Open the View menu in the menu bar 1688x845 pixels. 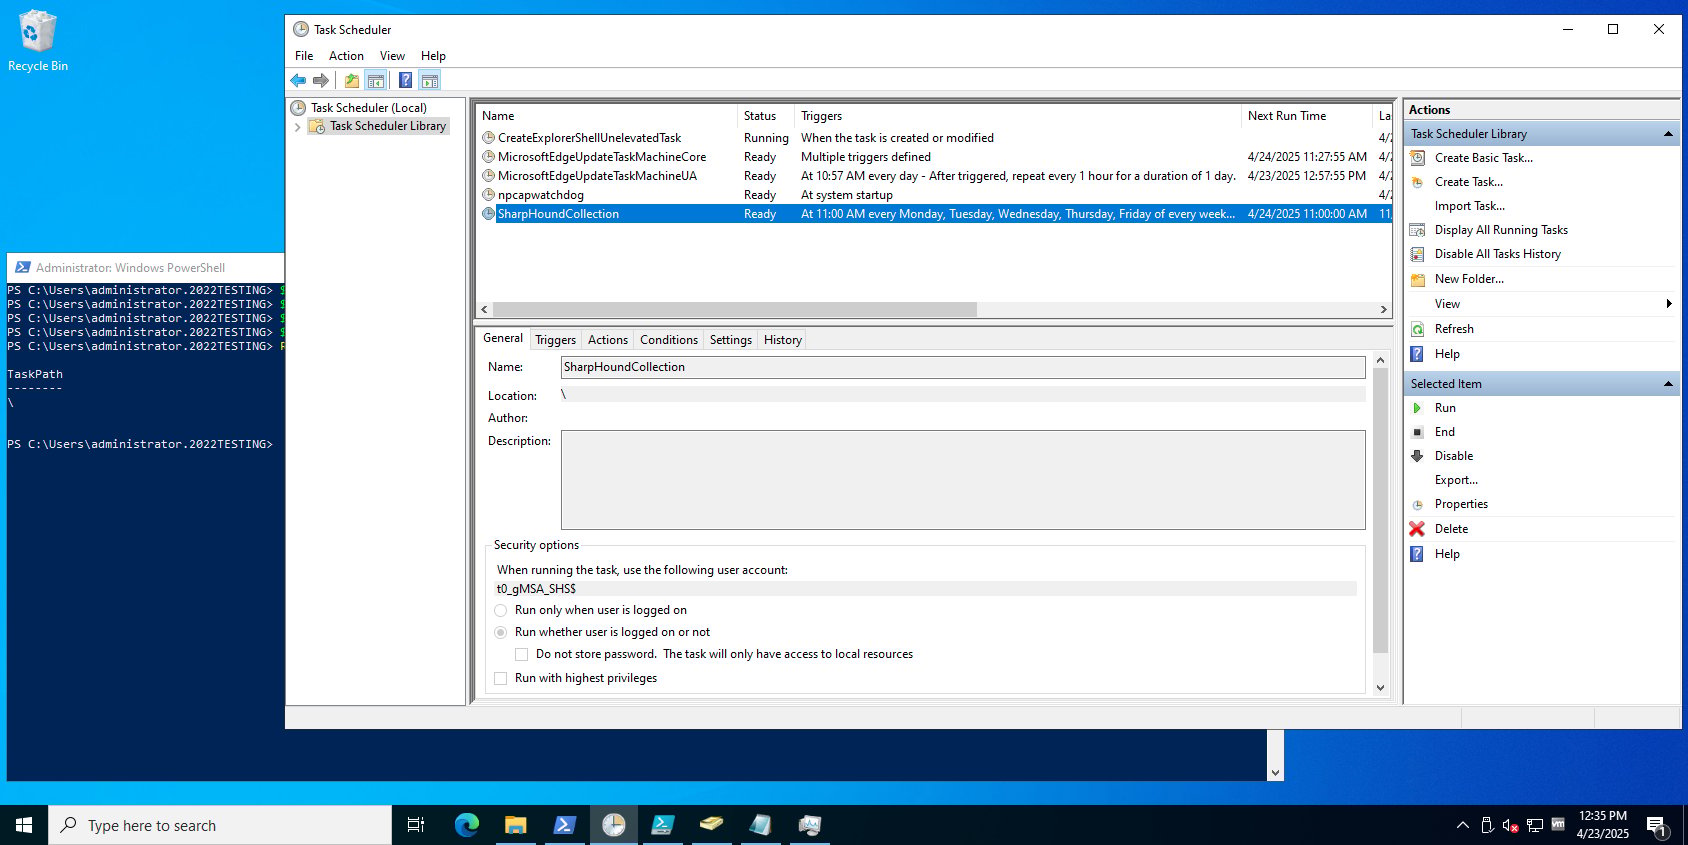392,56
